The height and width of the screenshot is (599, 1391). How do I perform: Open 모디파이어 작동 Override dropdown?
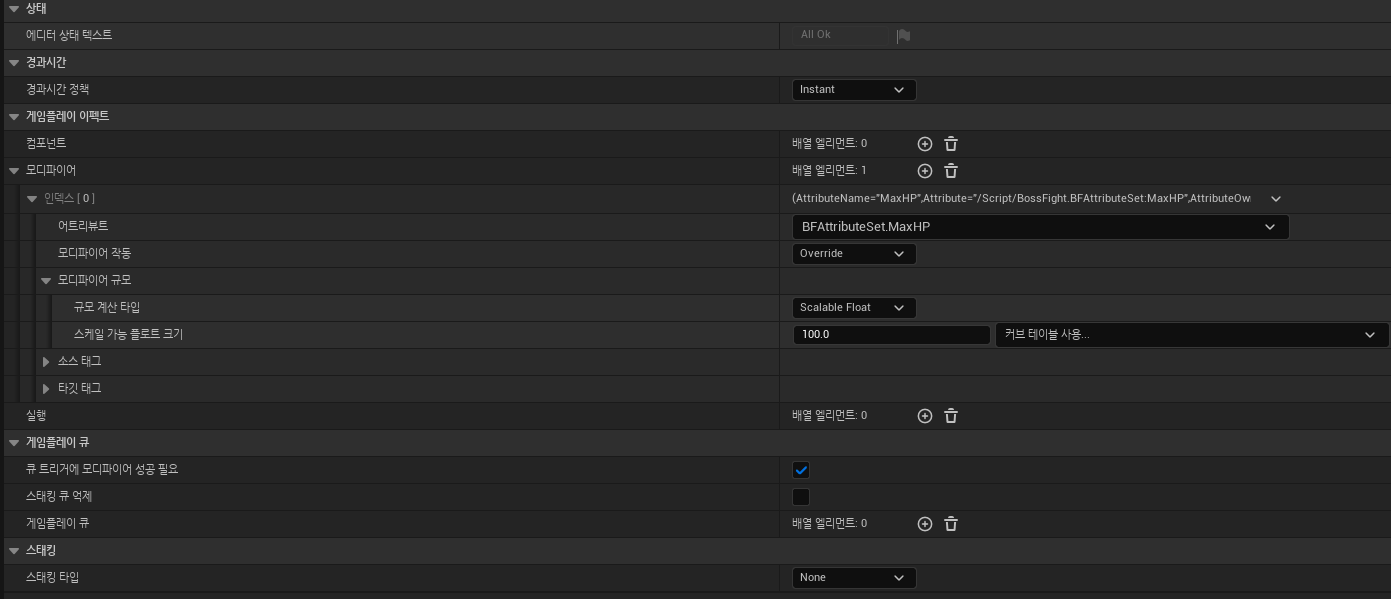pyautogui.click(x=854, y=254)
